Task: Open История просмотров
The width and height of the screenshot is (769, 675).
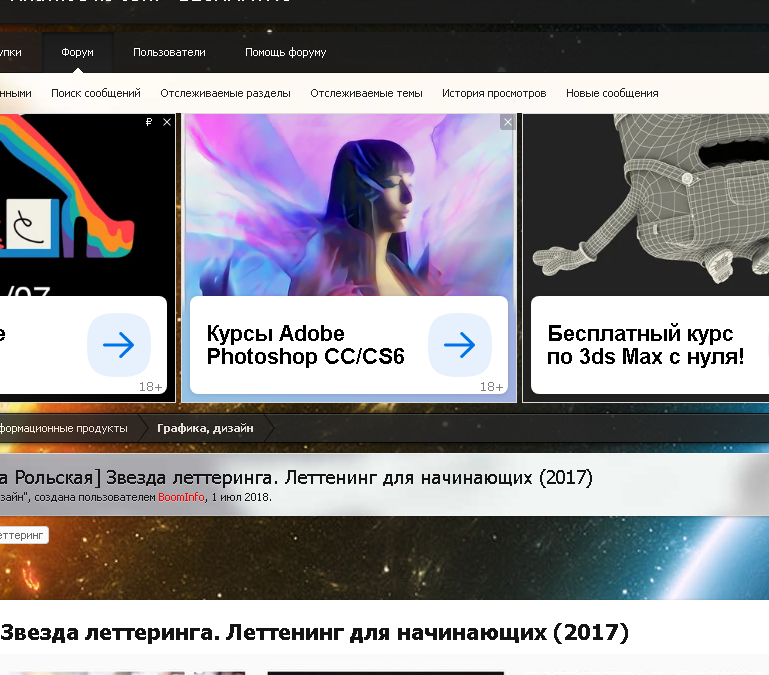Action: tap(494, 93)
